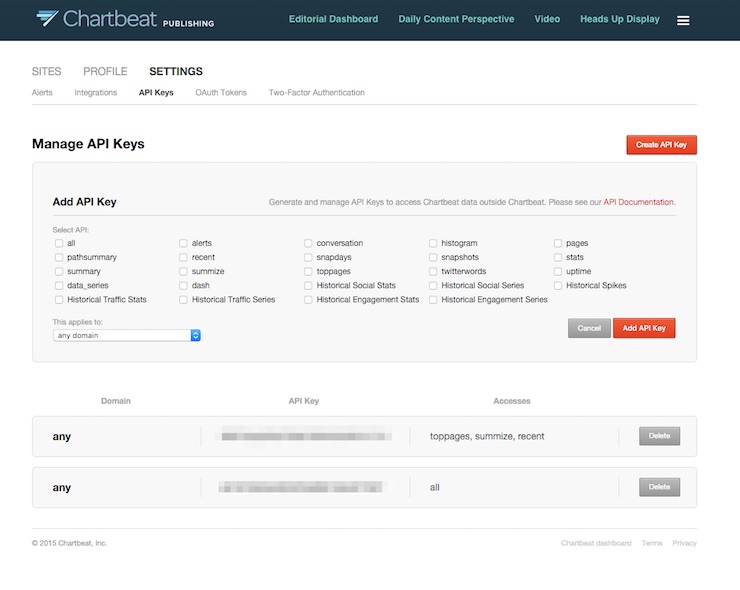Tick the histogram checkbox

point(433,243)
